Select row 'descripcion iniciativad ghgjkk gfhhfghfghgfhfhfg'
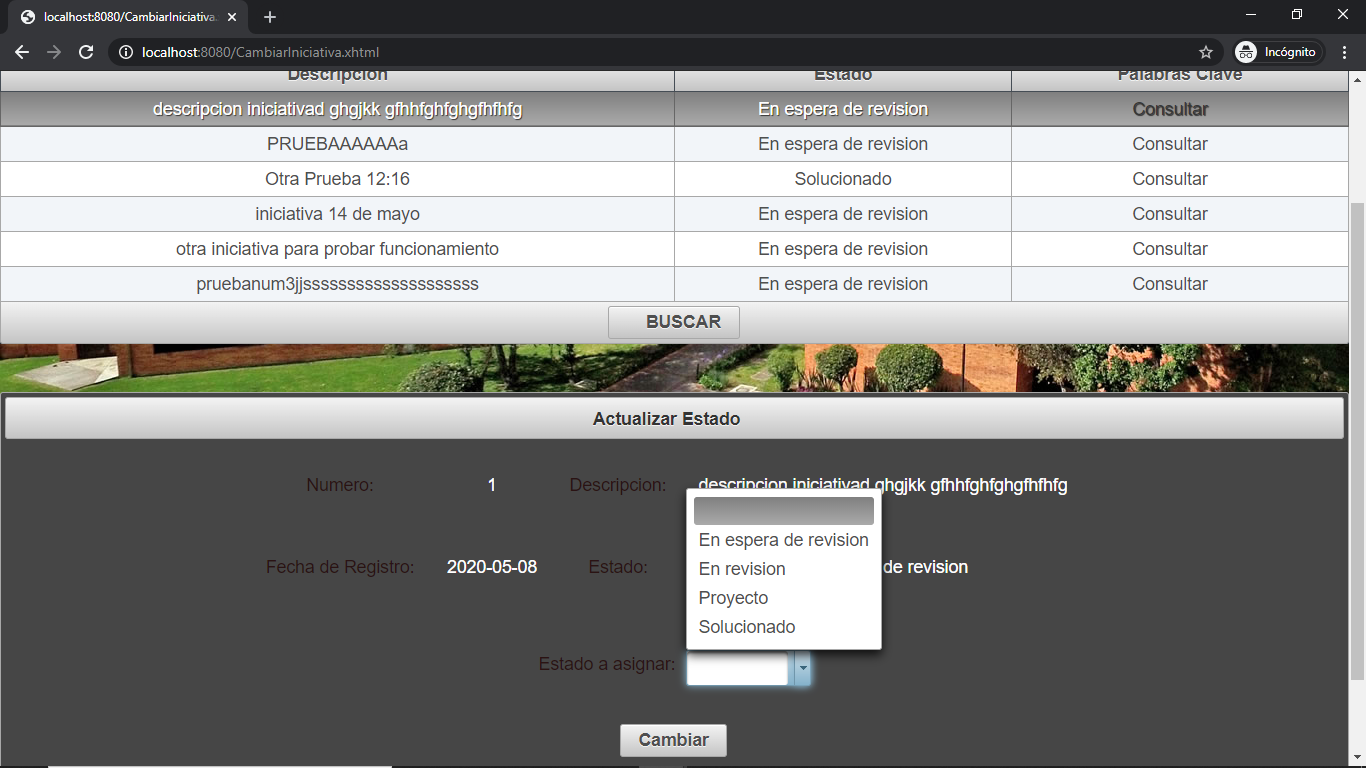This screenshot has height=768, width=1366. coord(674,109)
